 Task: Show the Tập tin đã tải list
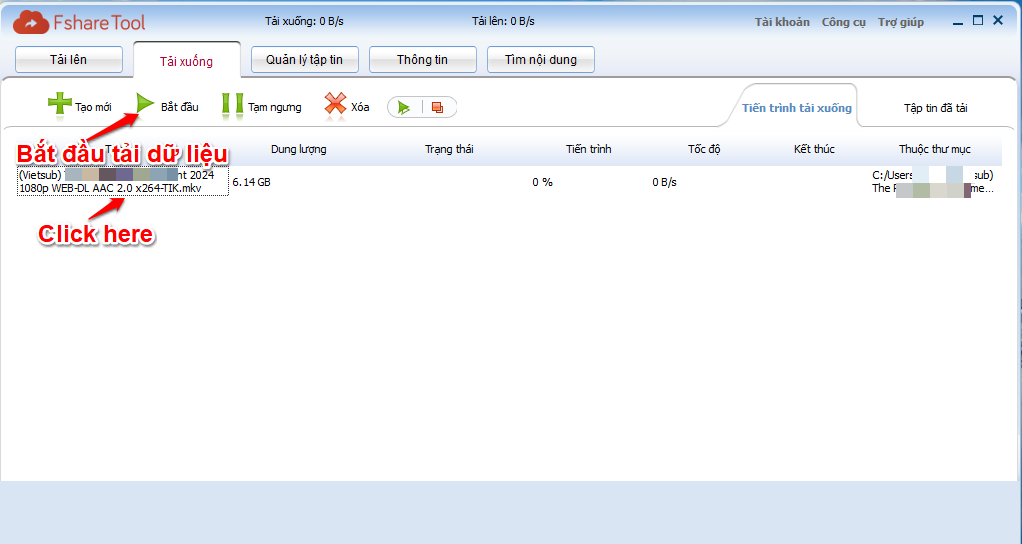pyautogui.click(x=935, y=108)
